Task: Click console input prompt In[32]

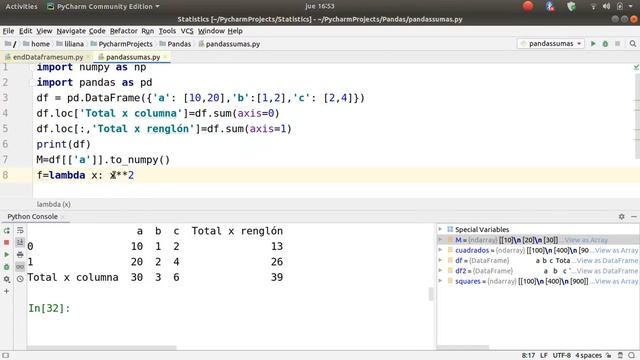Action: pyautogui.click(x=49, y=308)
